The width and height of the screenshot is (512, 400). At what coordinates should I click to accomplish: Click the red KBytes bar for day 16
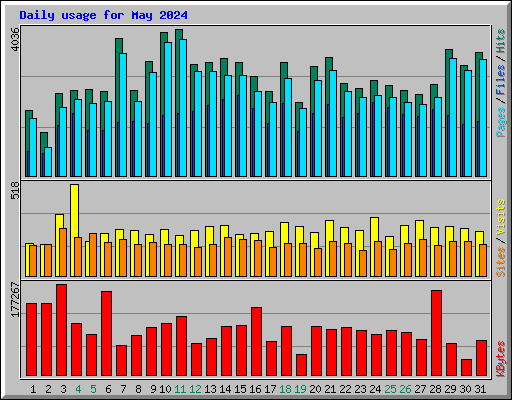coord(257,342)
